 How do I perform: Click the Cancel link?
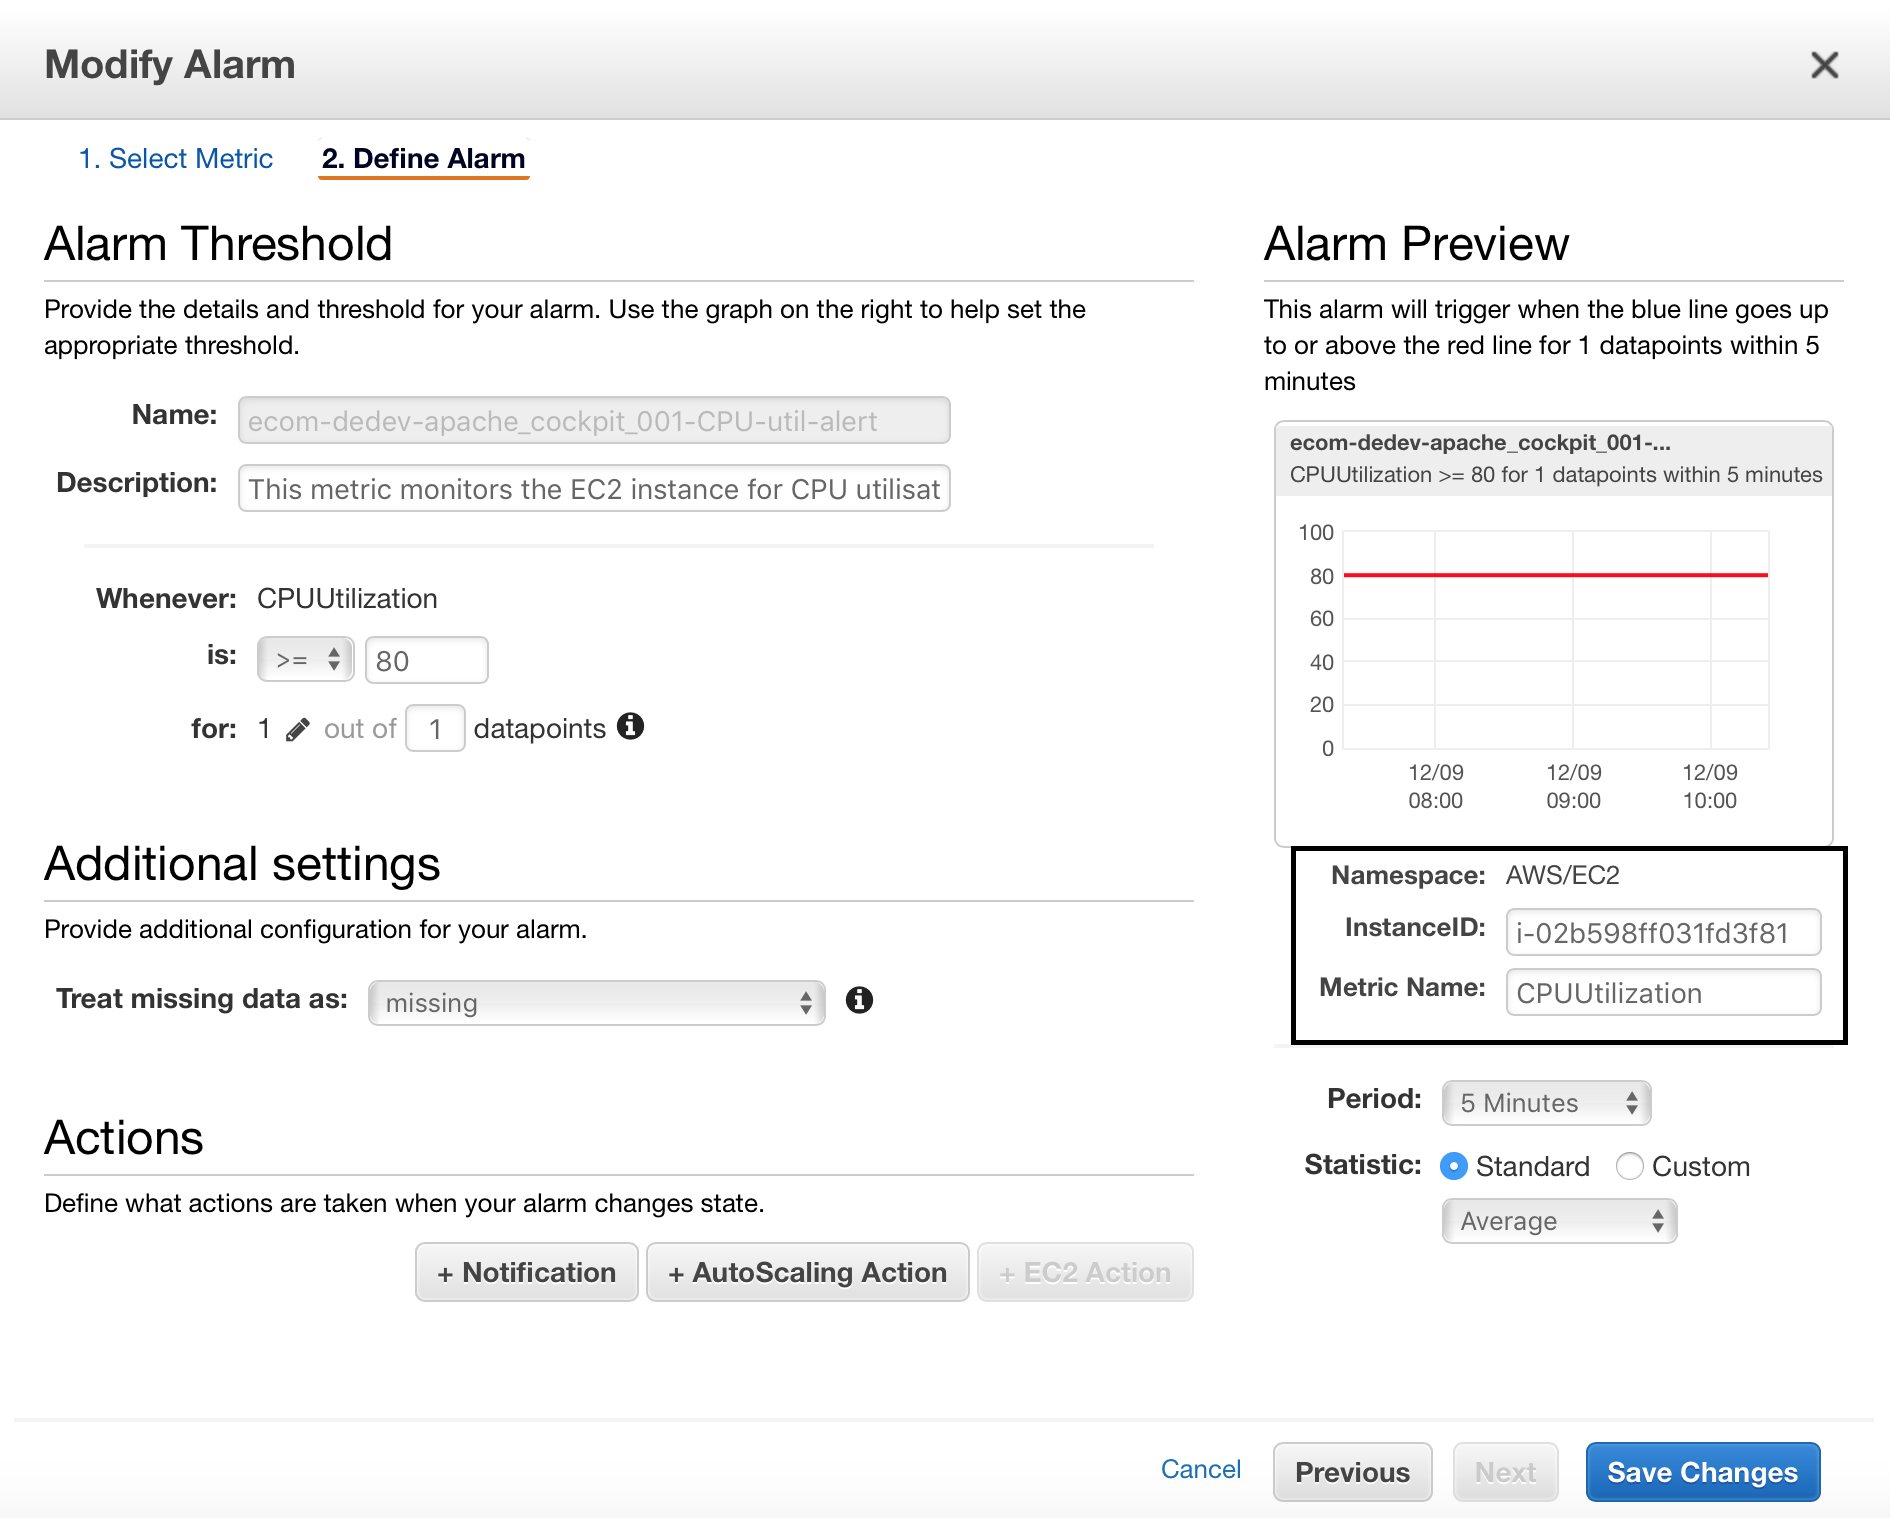(1201, 1469)
